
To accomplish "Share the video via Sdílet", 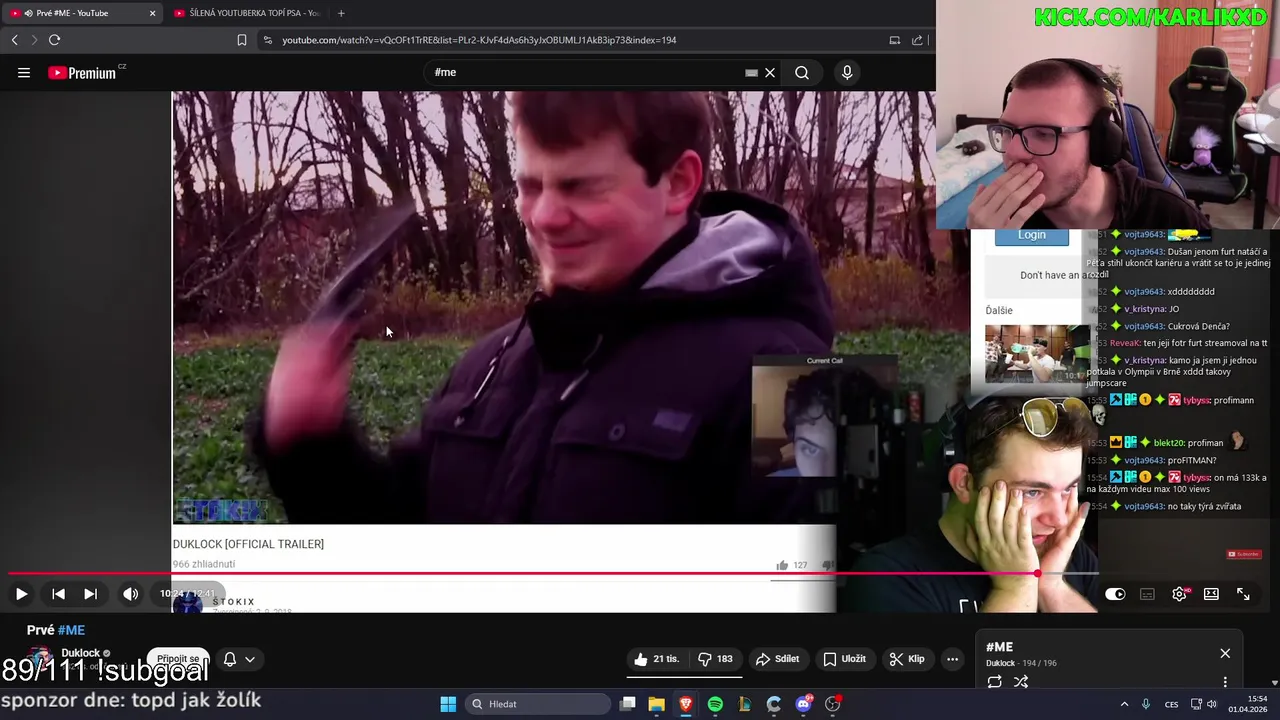I will pos(778,659).
